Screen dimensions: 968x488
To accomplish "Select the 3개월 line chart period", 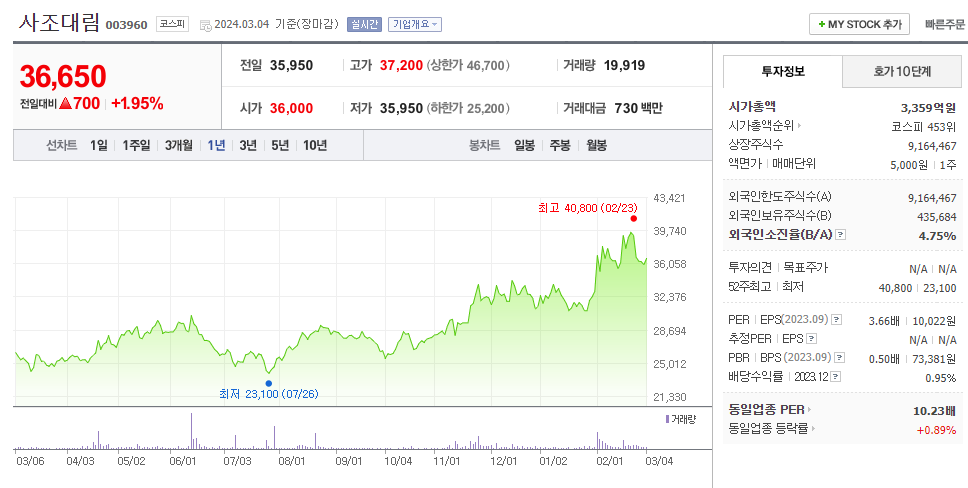I will tap(178, 145).
